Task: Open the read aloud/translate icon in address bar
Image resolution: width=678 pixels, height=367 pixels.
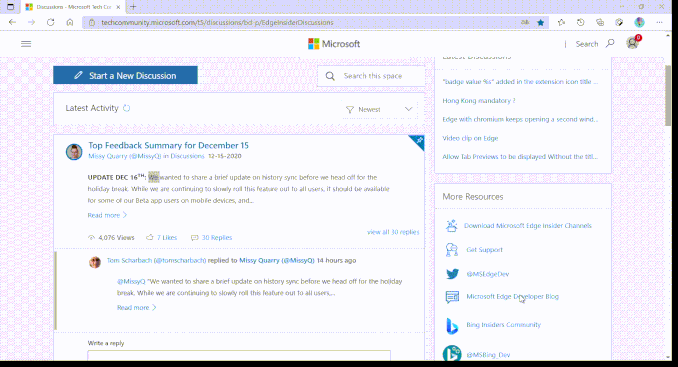Action: click(525, 22)
